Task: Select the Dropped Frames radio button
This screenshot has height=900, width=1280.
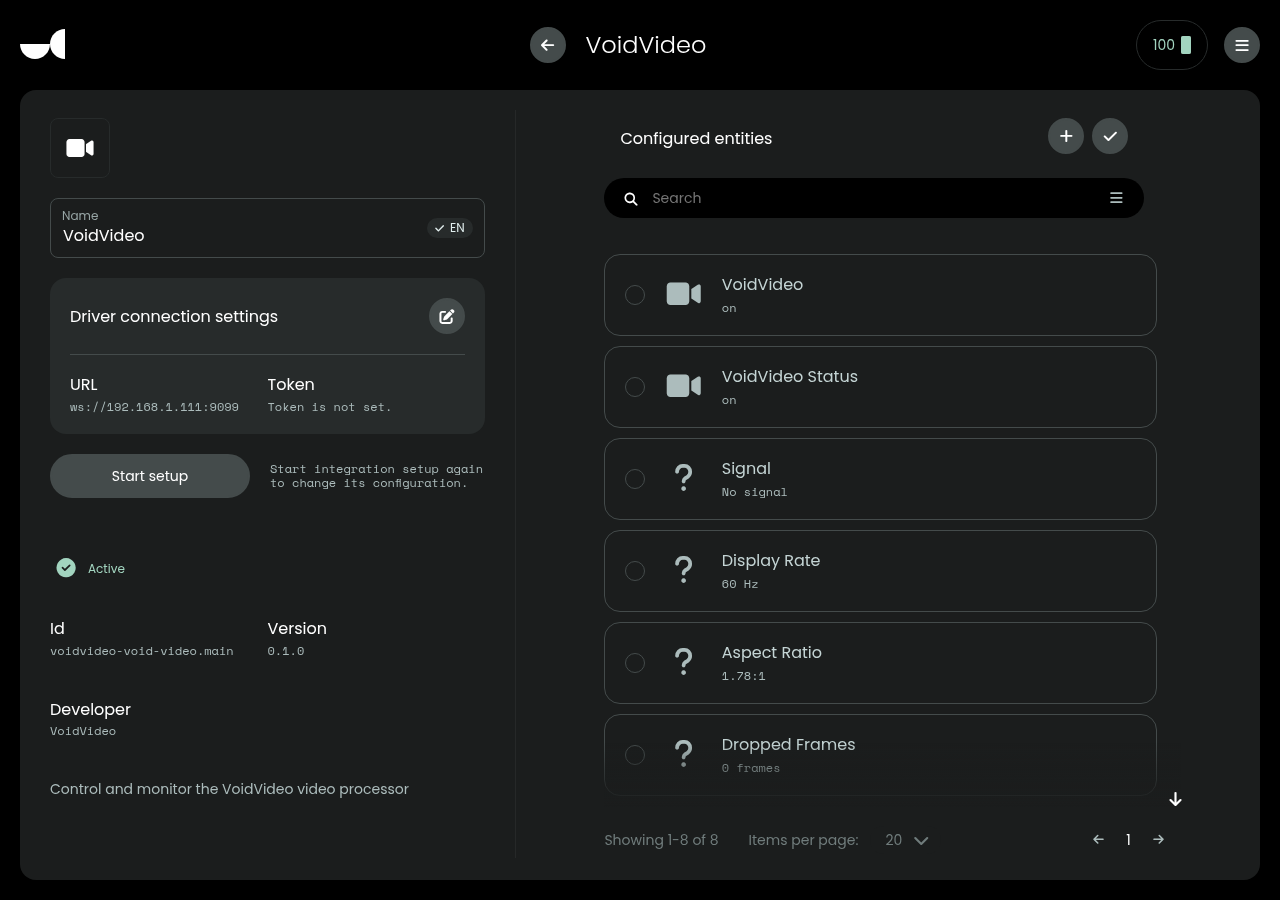Action: [635, 755]
